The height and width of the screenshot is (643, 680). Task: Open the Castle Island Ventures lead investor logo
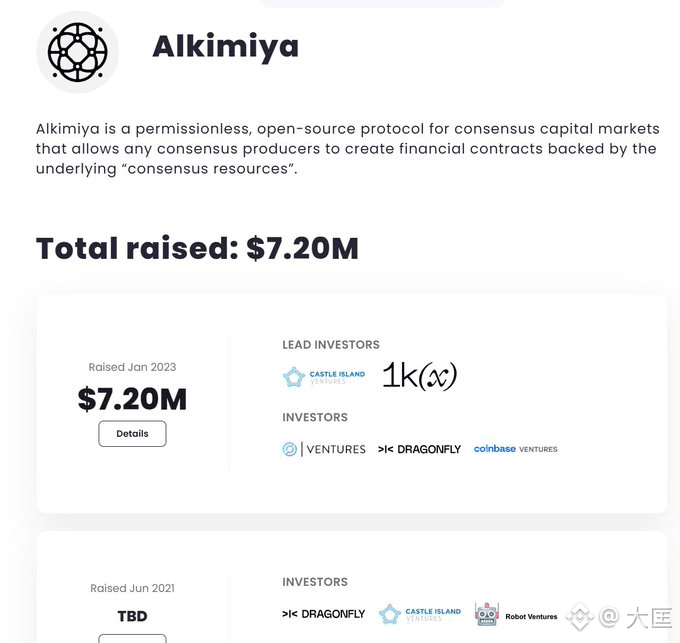pos(324,377)
